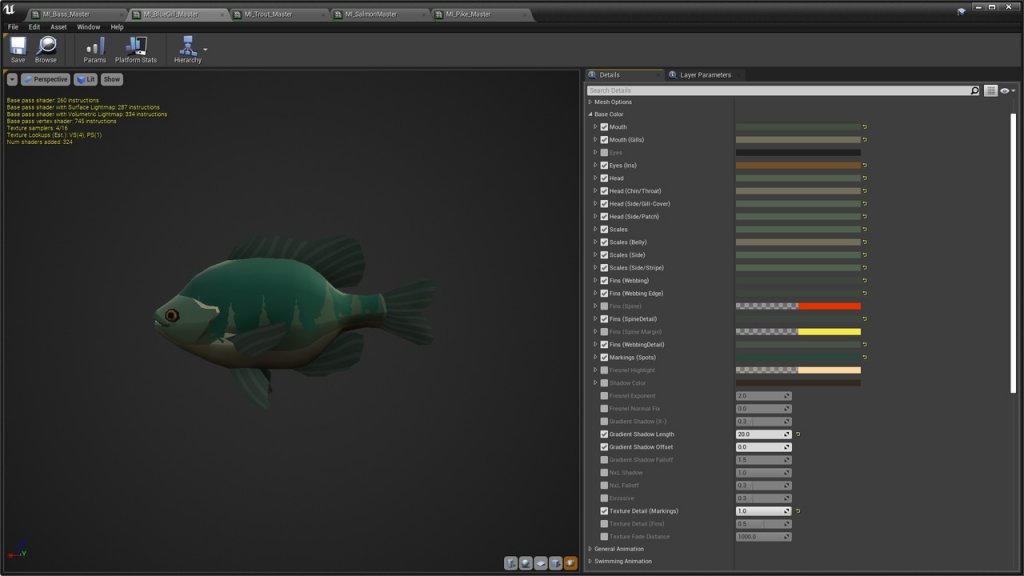
Task: Expand the Mouth (Gills) color row
Action: (x=596, y=140)
